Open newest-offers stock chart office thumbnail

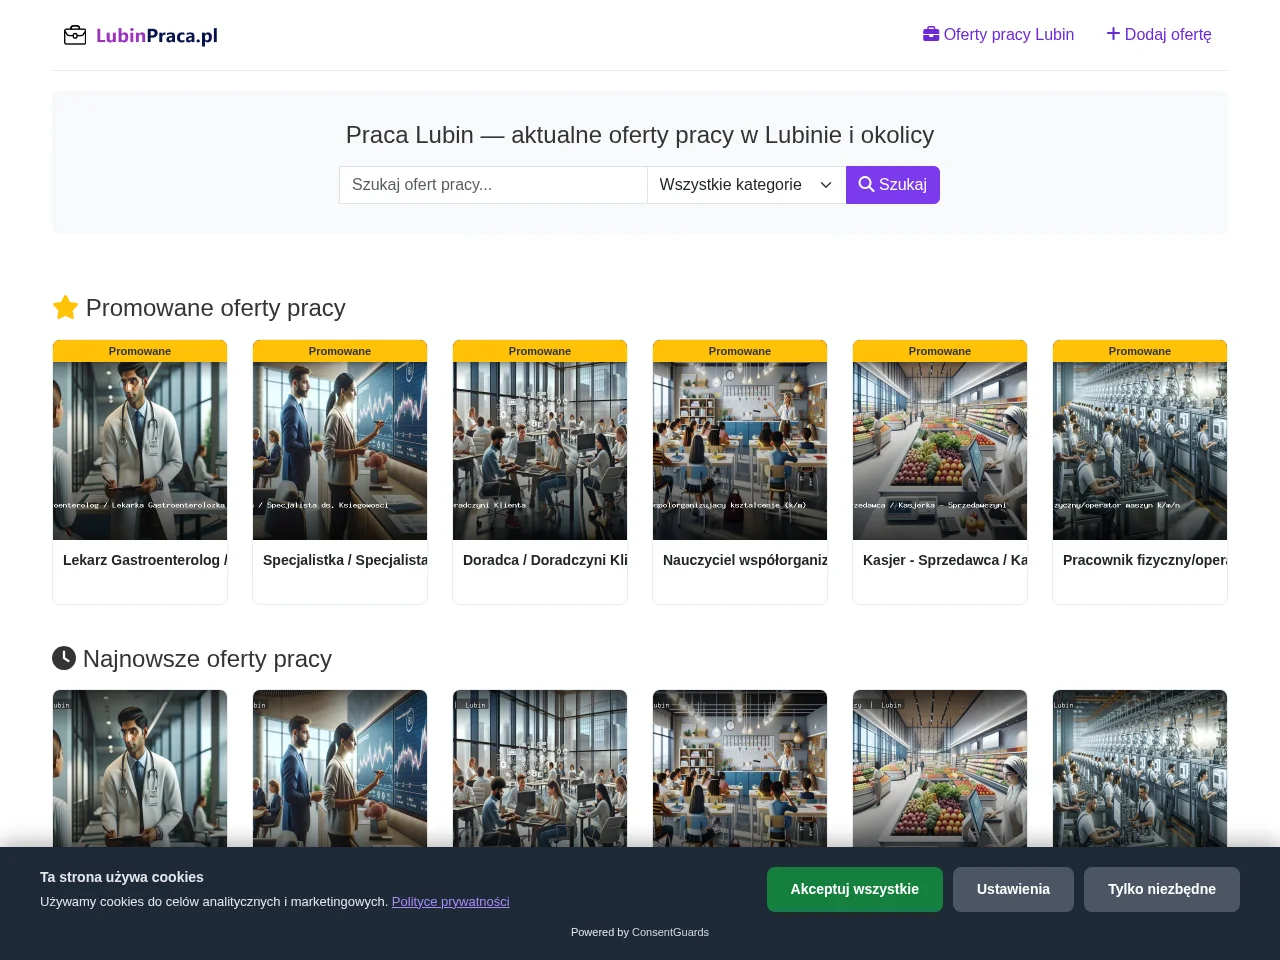point(340,768)
